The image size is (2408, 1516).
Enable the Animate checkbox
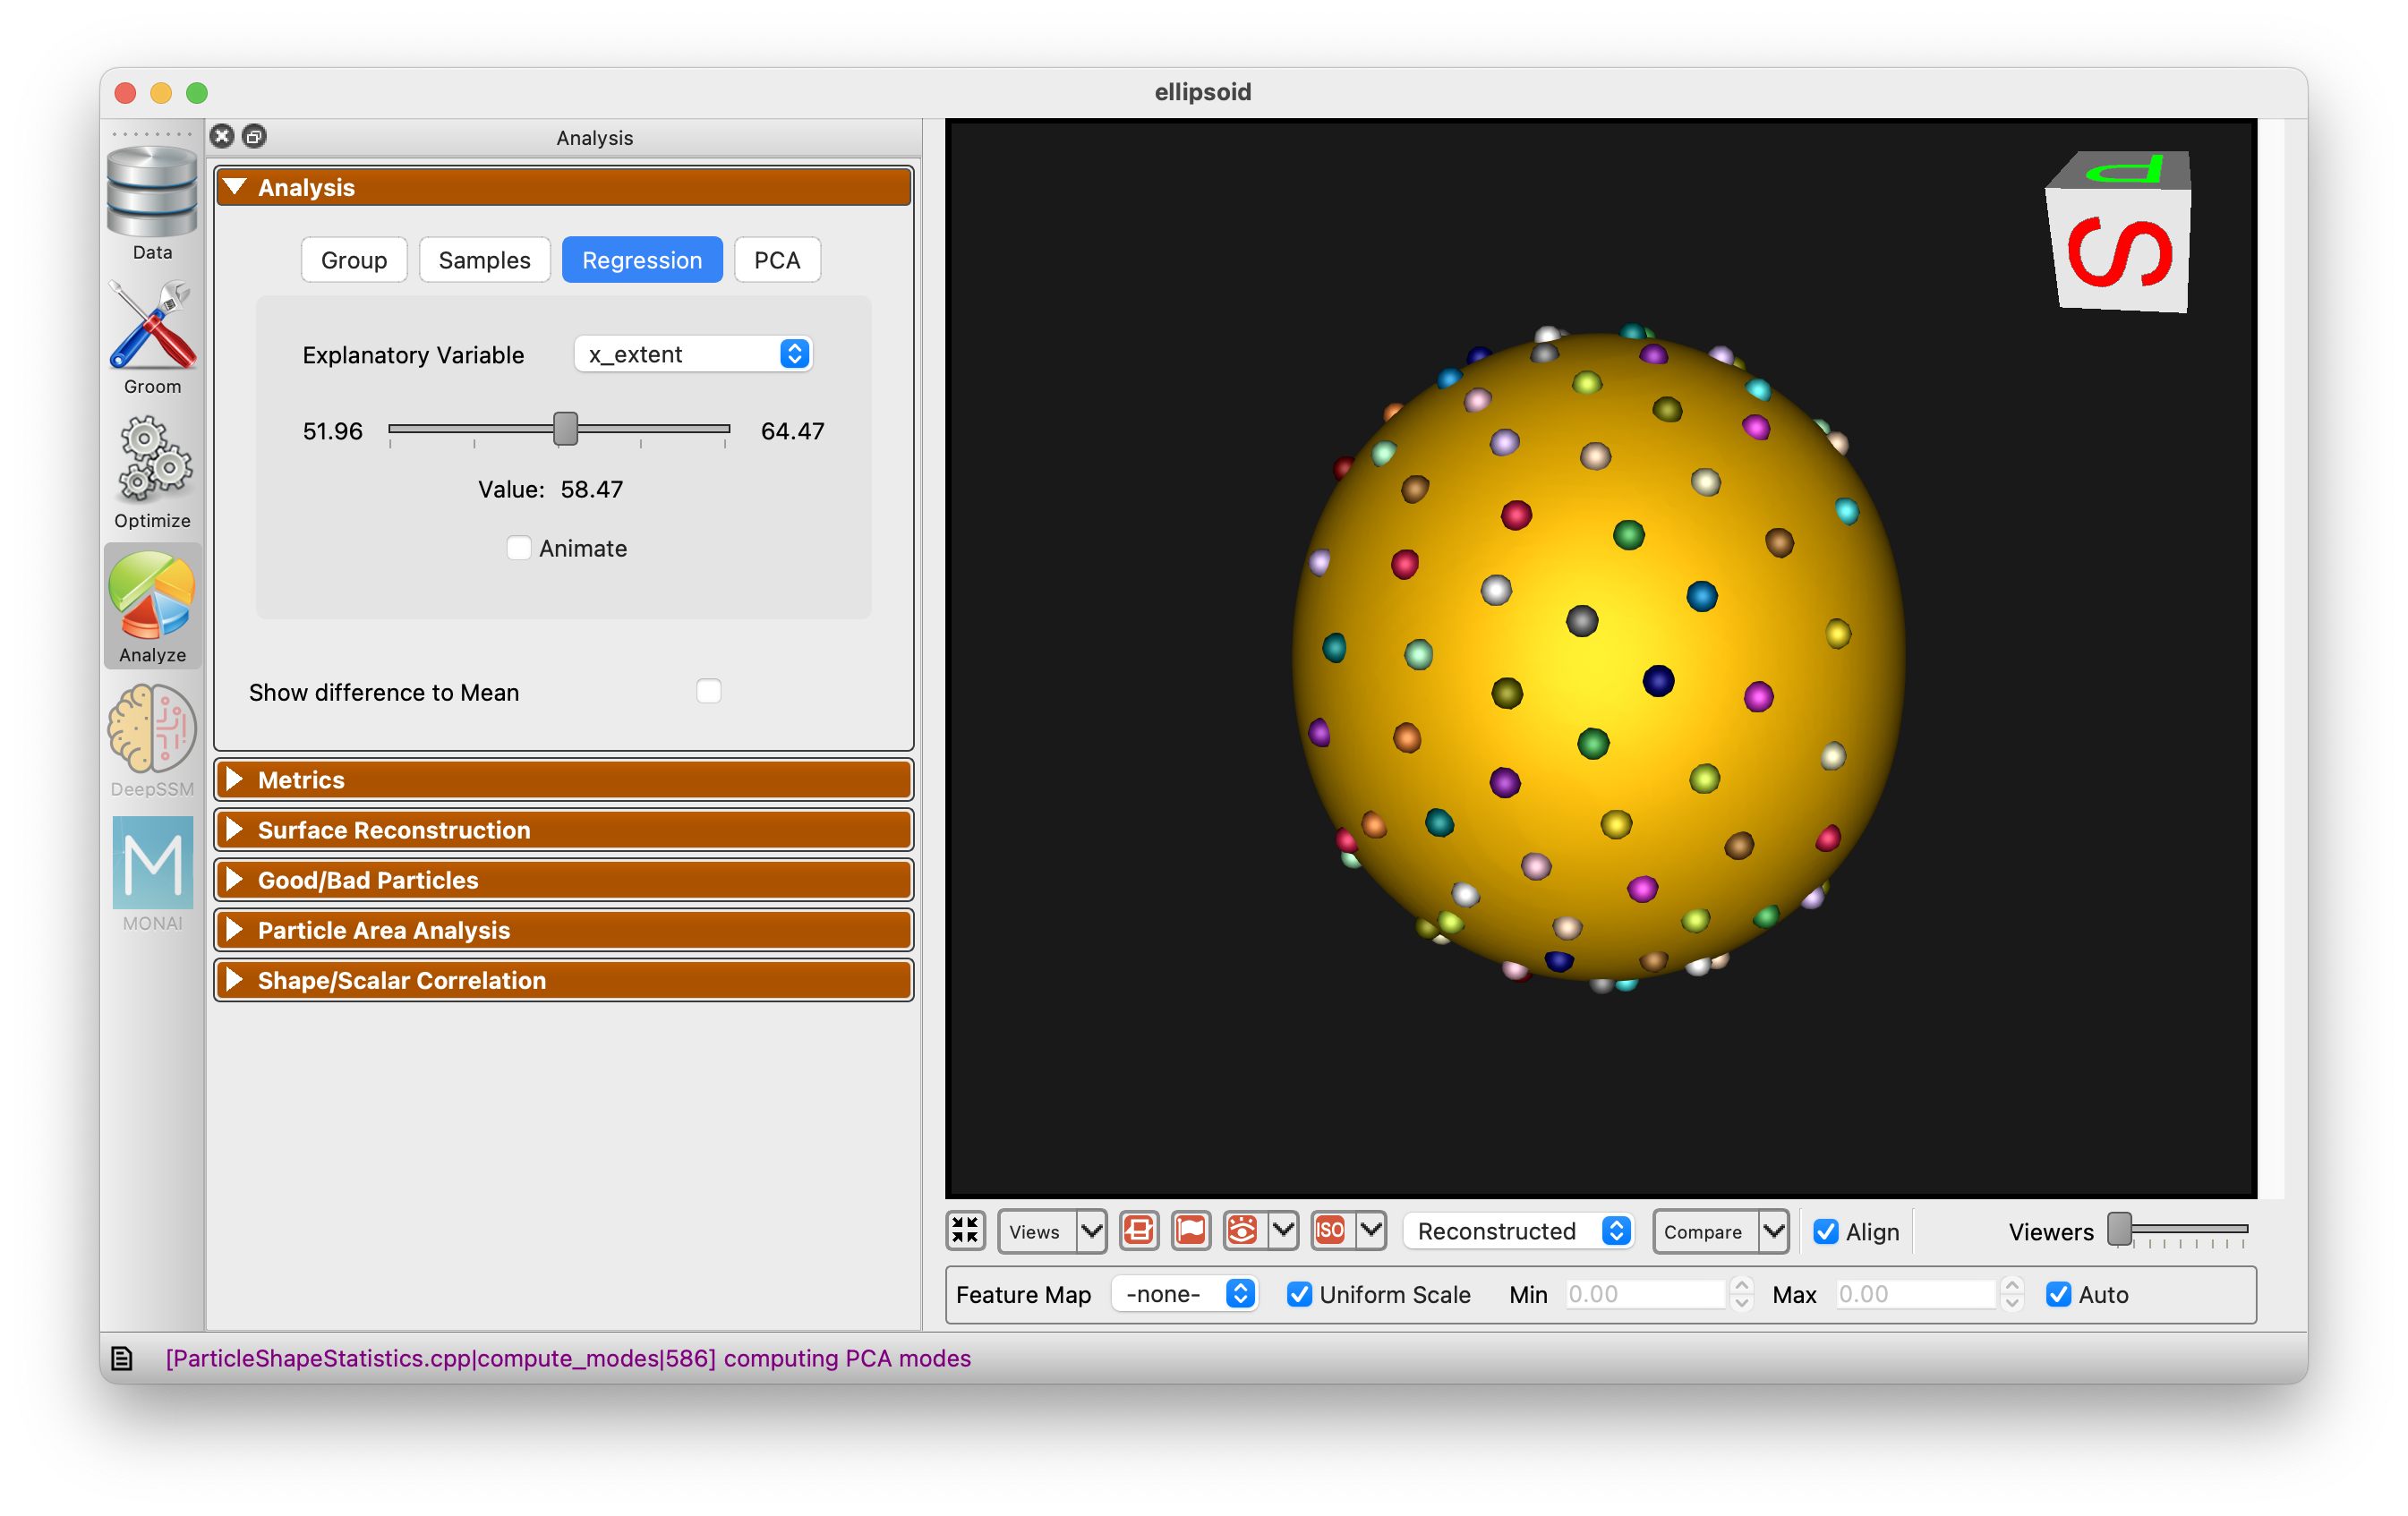click(x=518, y=548)
